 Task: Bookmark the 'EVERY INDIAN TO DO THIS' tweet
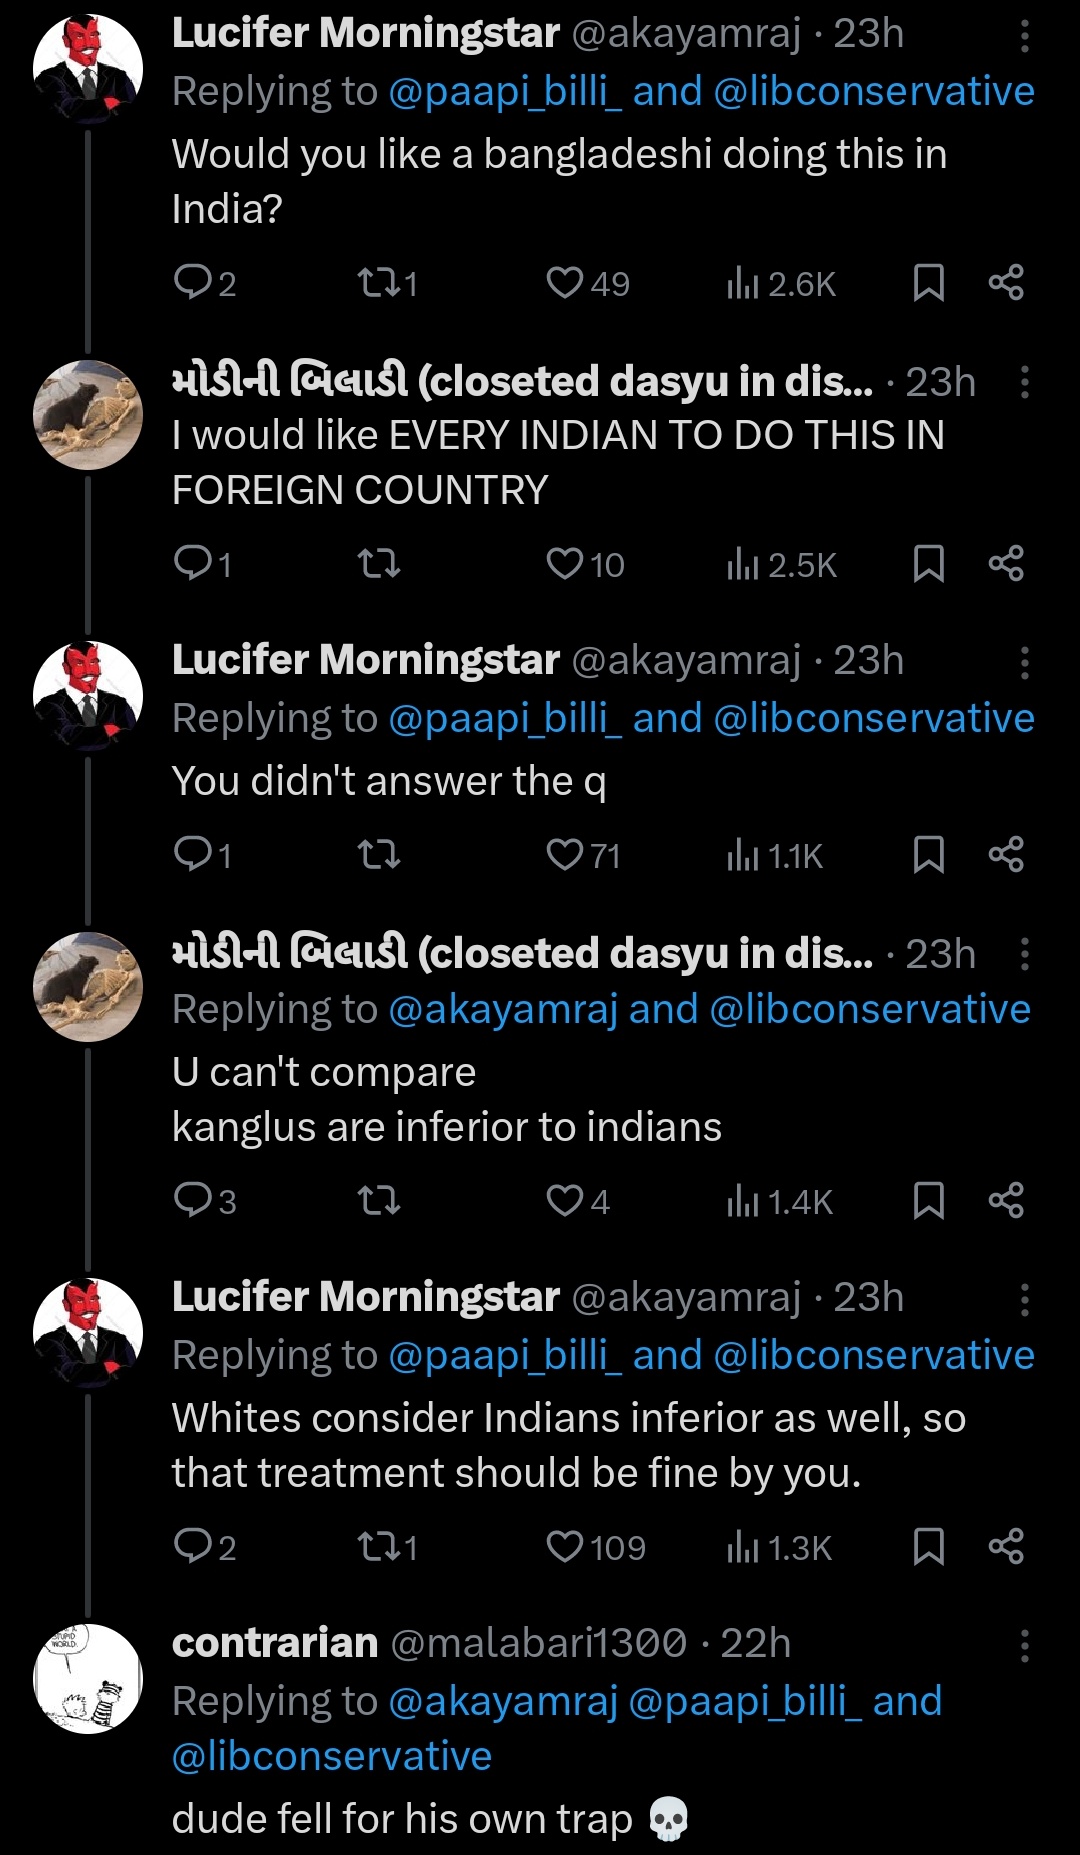coord(928,564)
